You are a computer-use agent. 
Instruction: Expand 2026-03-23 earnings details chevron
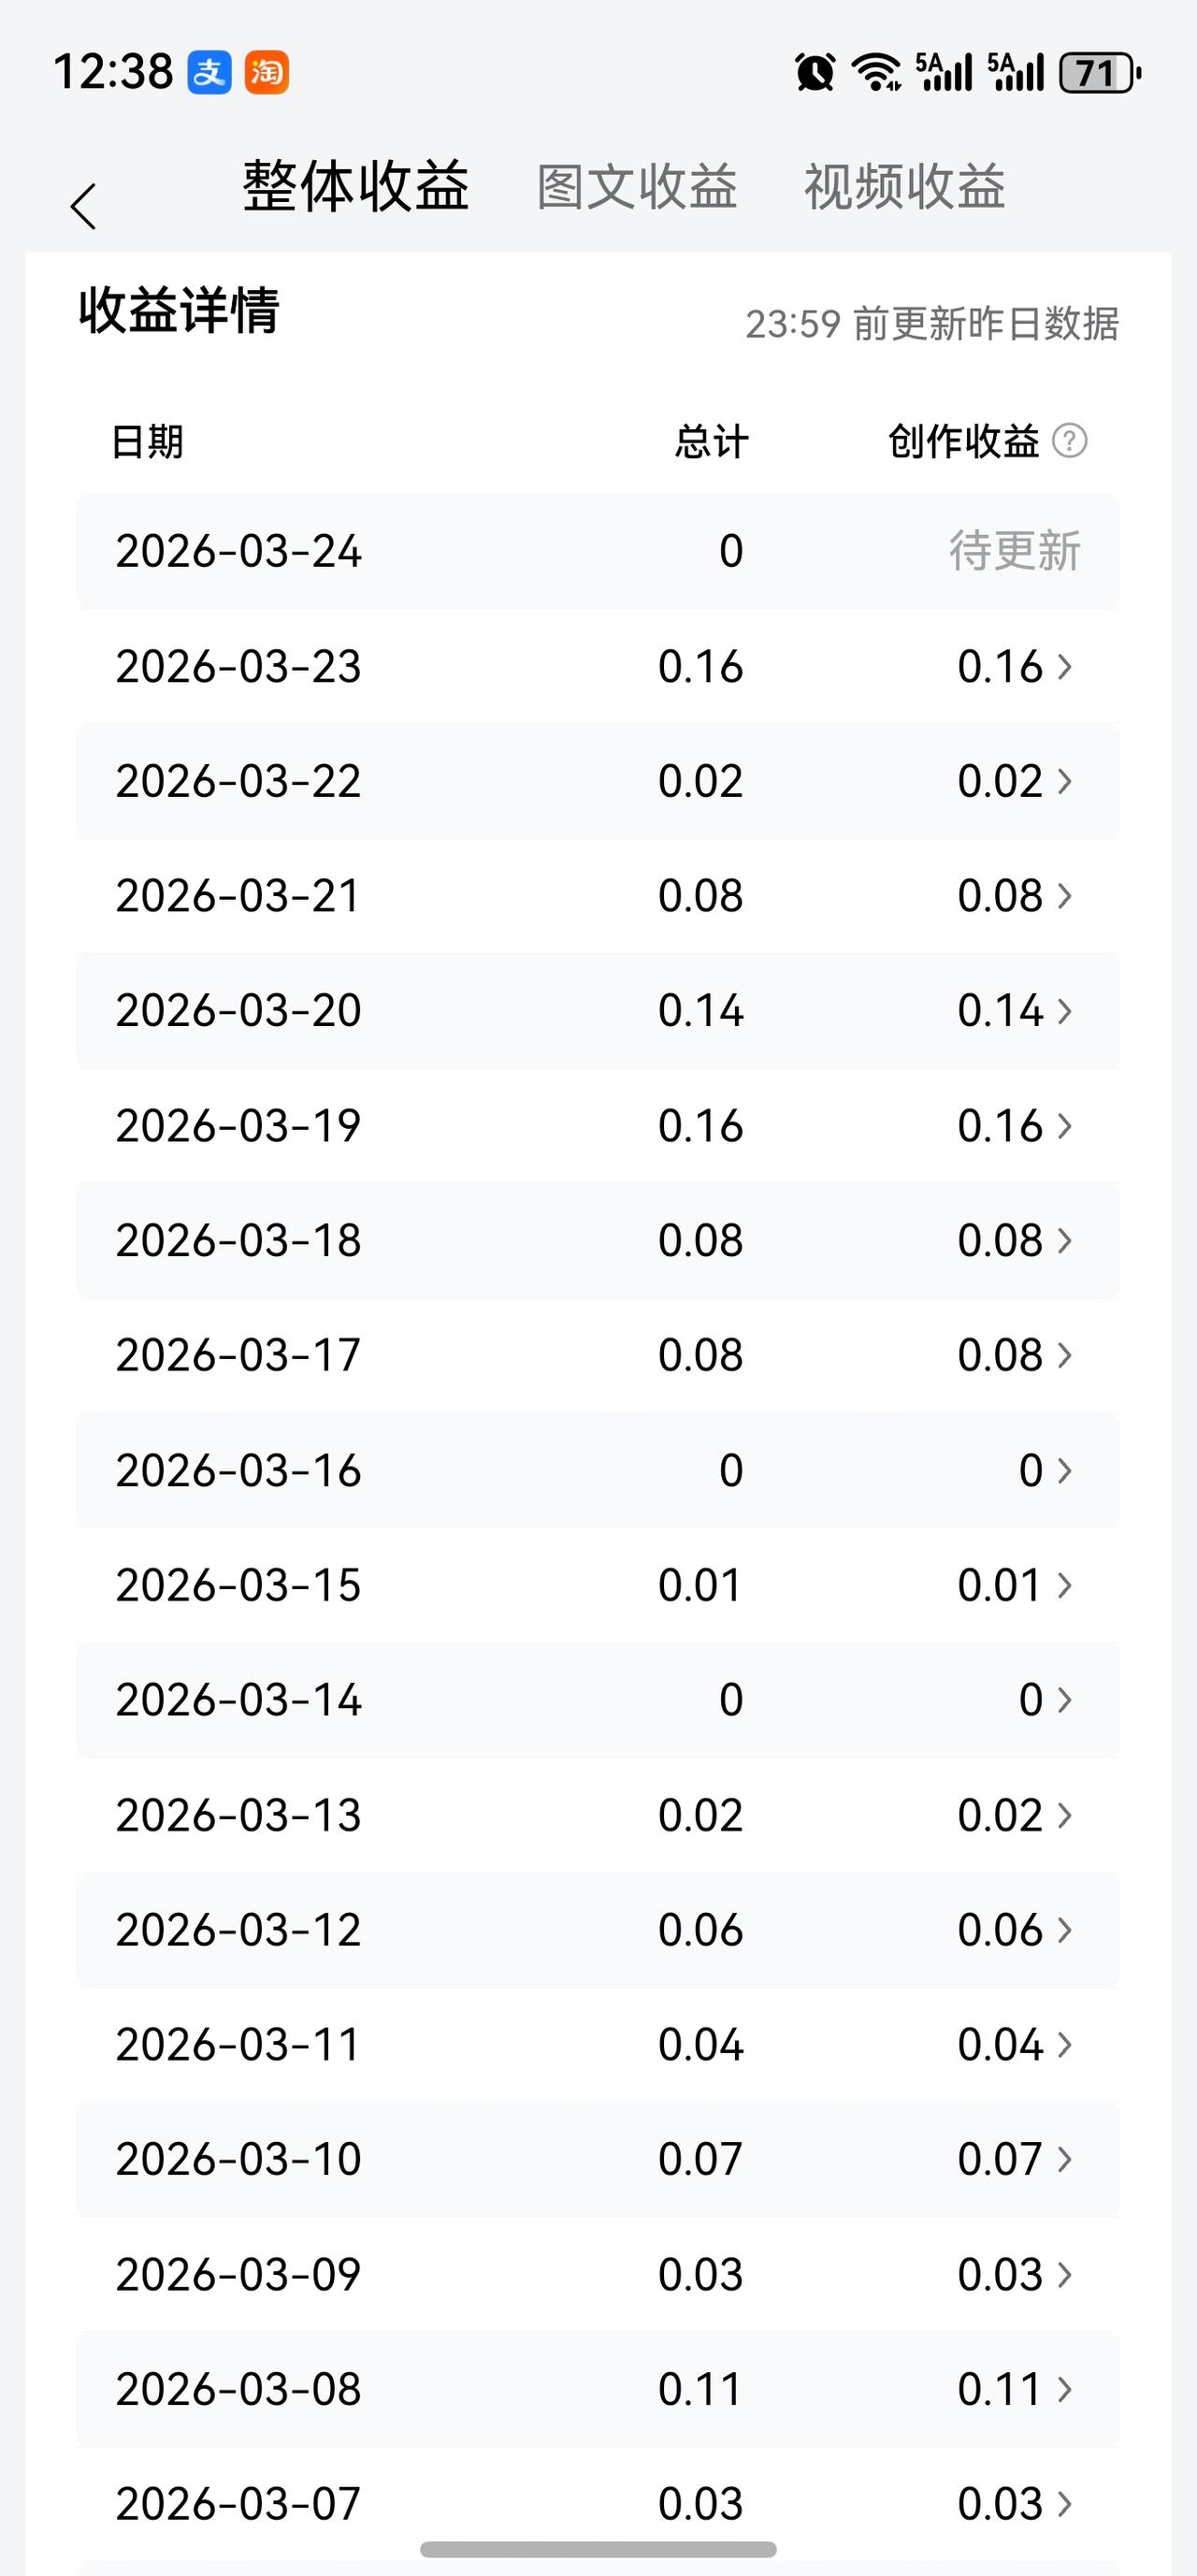click(x=1065, y=666)
